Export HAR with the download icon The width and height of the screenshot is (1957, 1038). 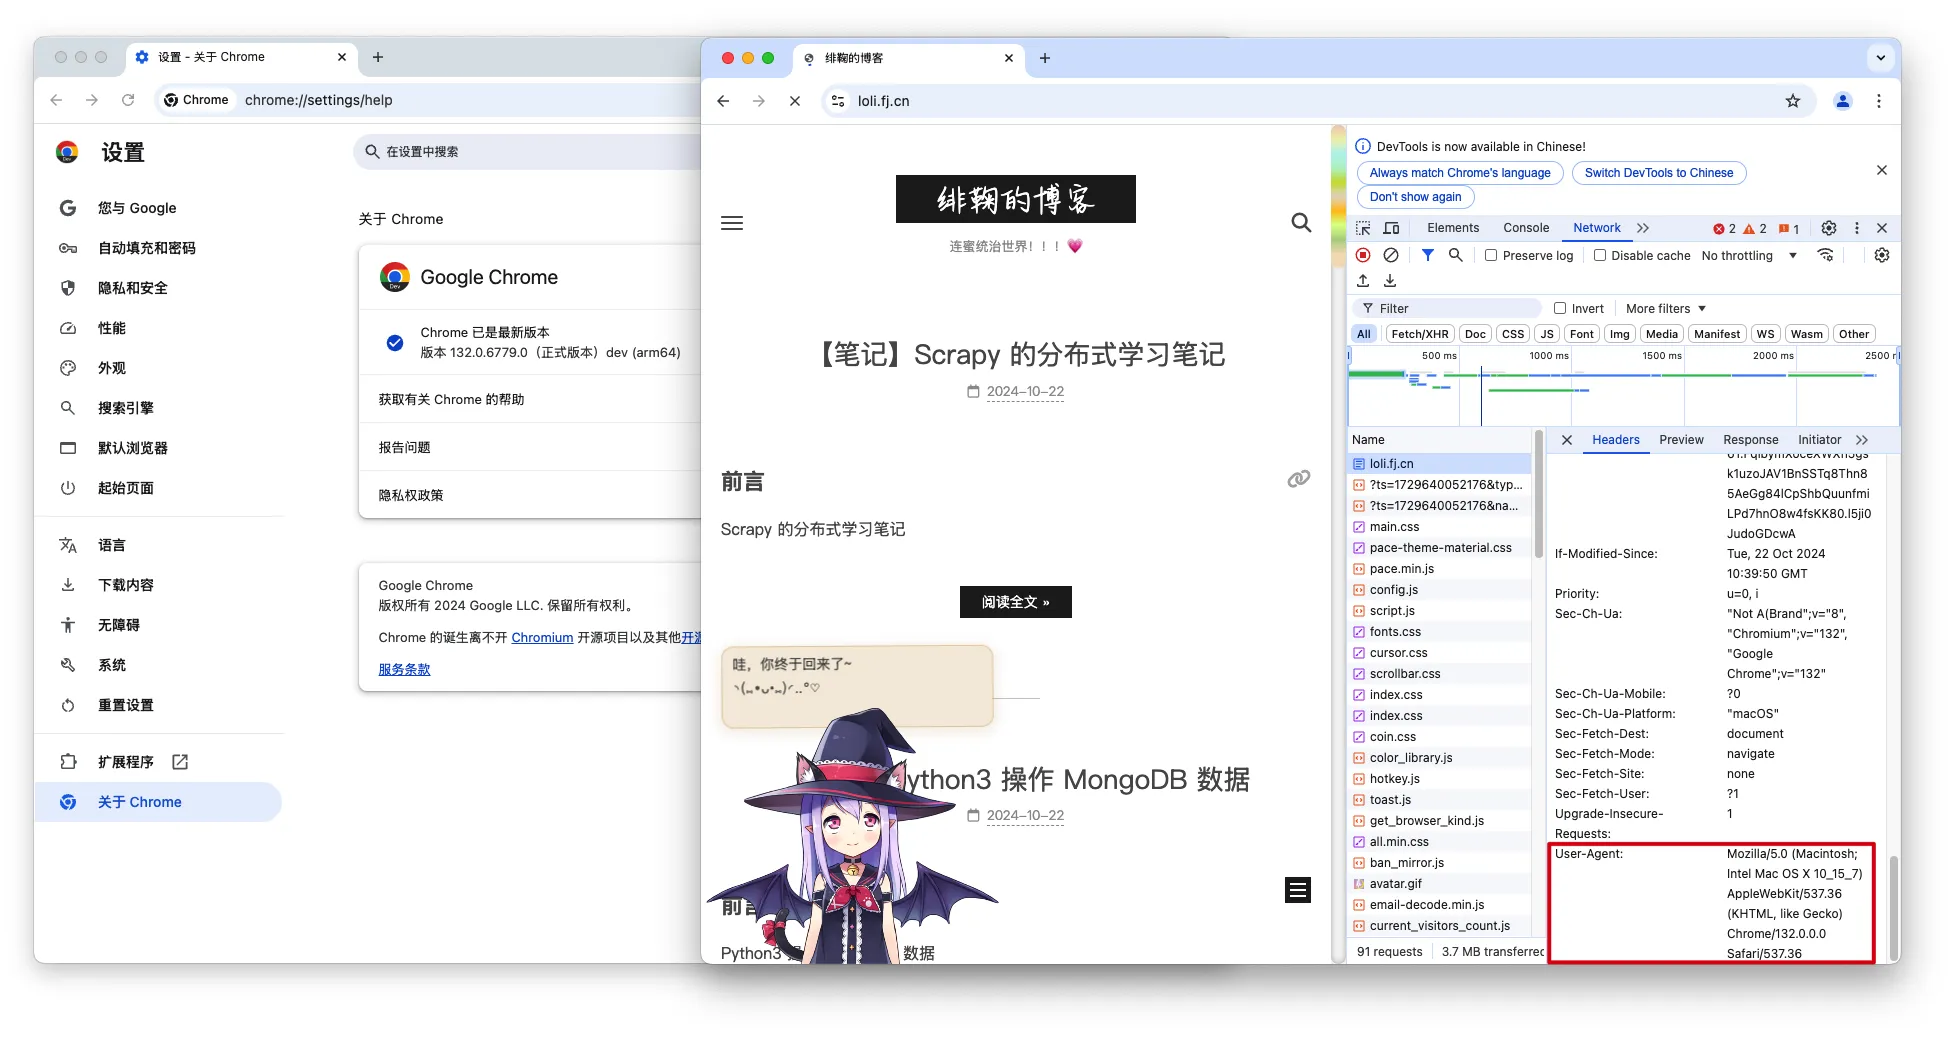pyautogui.click(x=1390, y=281)
